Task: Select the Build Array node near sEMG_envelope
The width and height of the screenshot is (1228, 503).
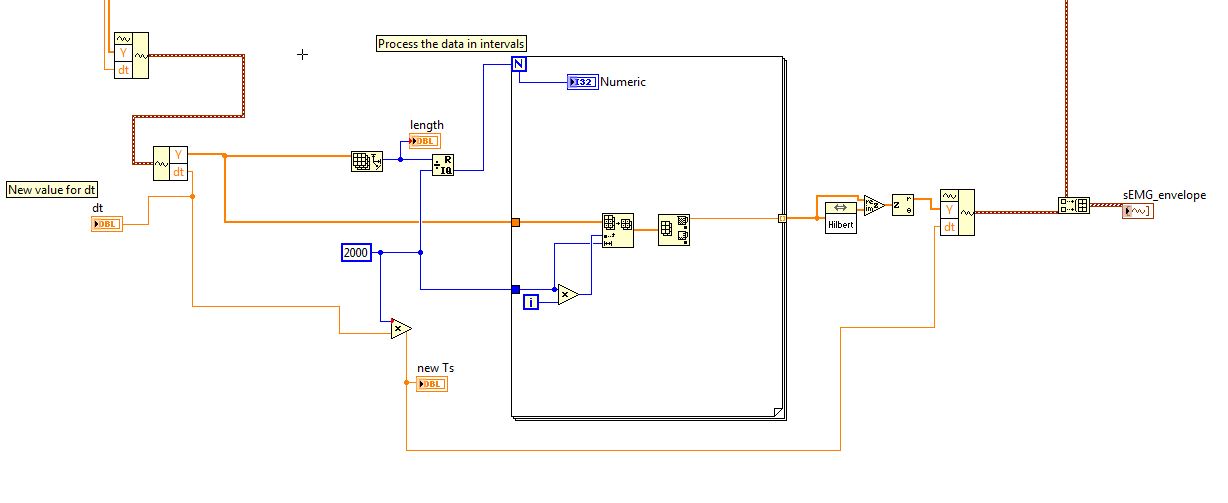Action: click(1074, 205)
